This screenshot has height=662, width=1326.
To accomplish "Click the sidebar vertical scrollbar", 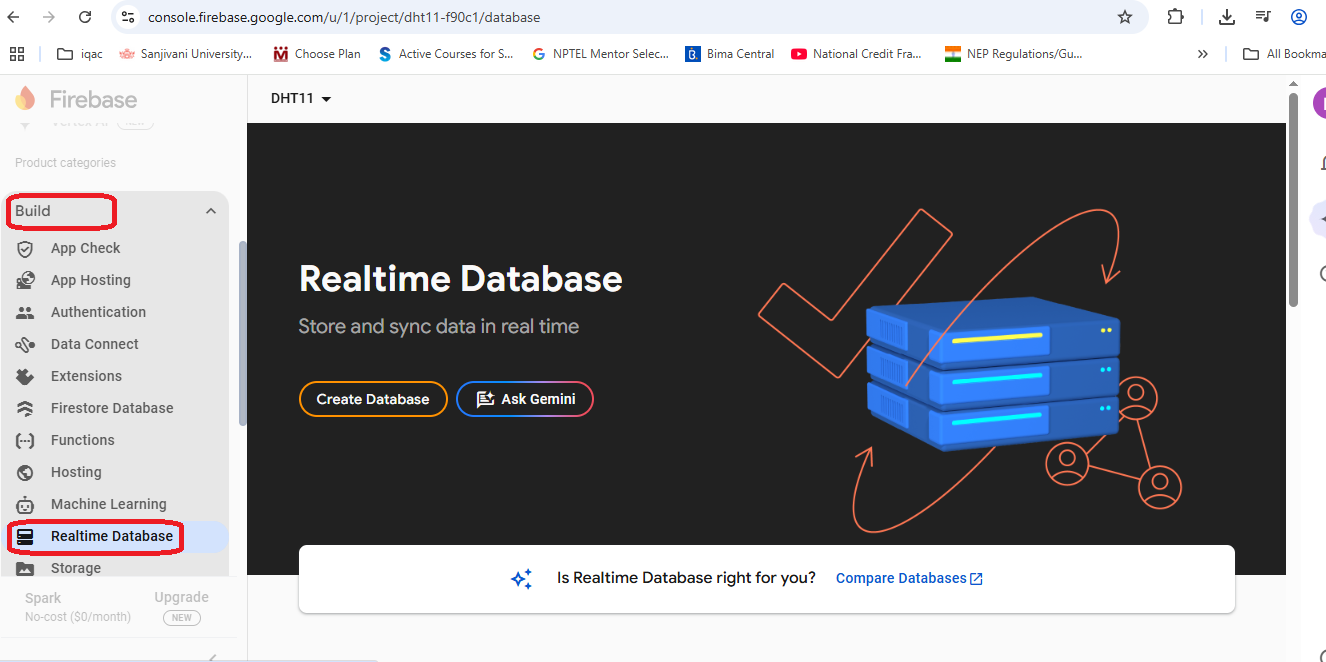I will click(242, 333).
